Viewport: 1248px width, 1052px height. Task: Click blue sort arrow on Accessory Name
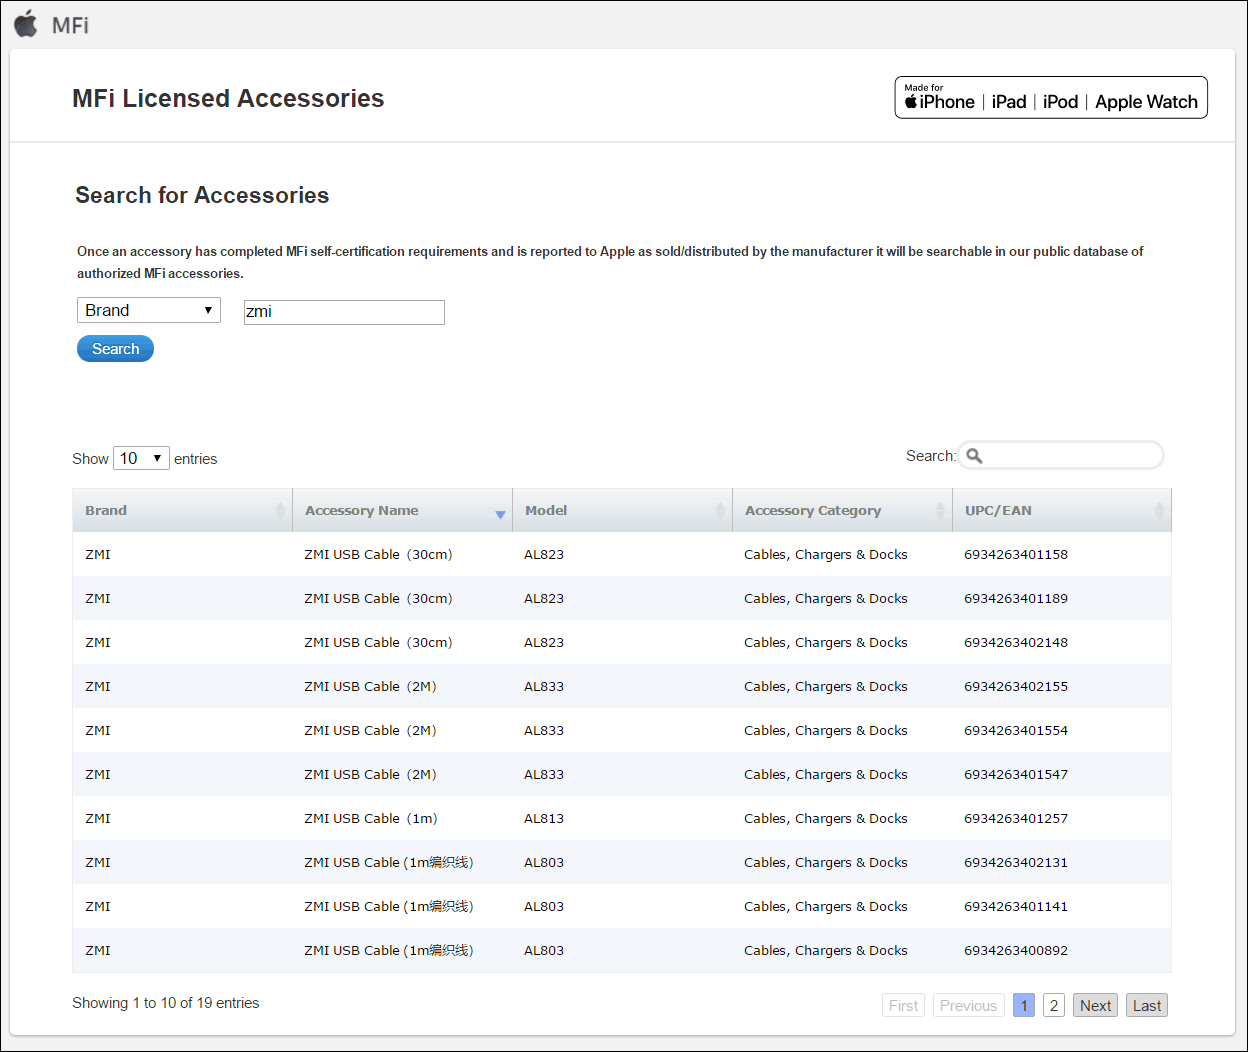pos(500,514)
